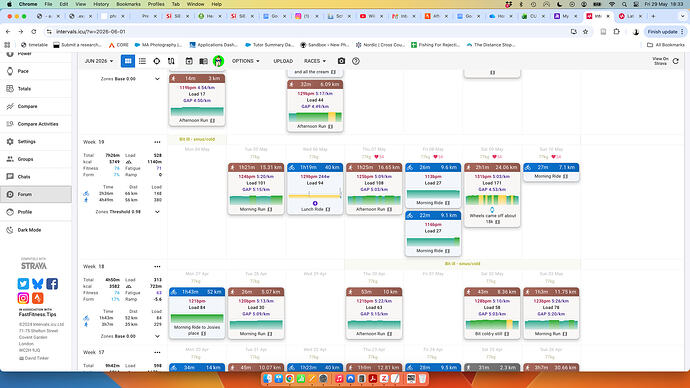Image resolution: width=690 pixels, height=388 pixels.
Task: Open the workout library book icon
Action: point(203,61)
